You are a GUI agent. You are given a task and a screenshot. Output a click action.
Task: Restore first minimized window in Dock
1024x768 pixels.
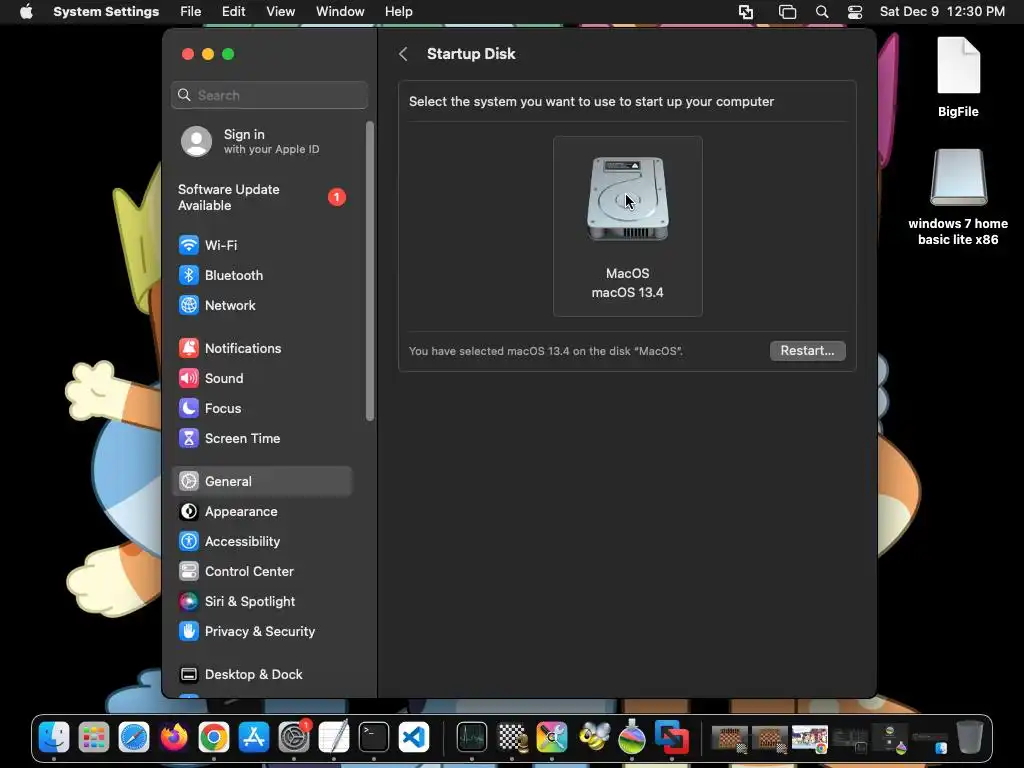click(729, 739)
